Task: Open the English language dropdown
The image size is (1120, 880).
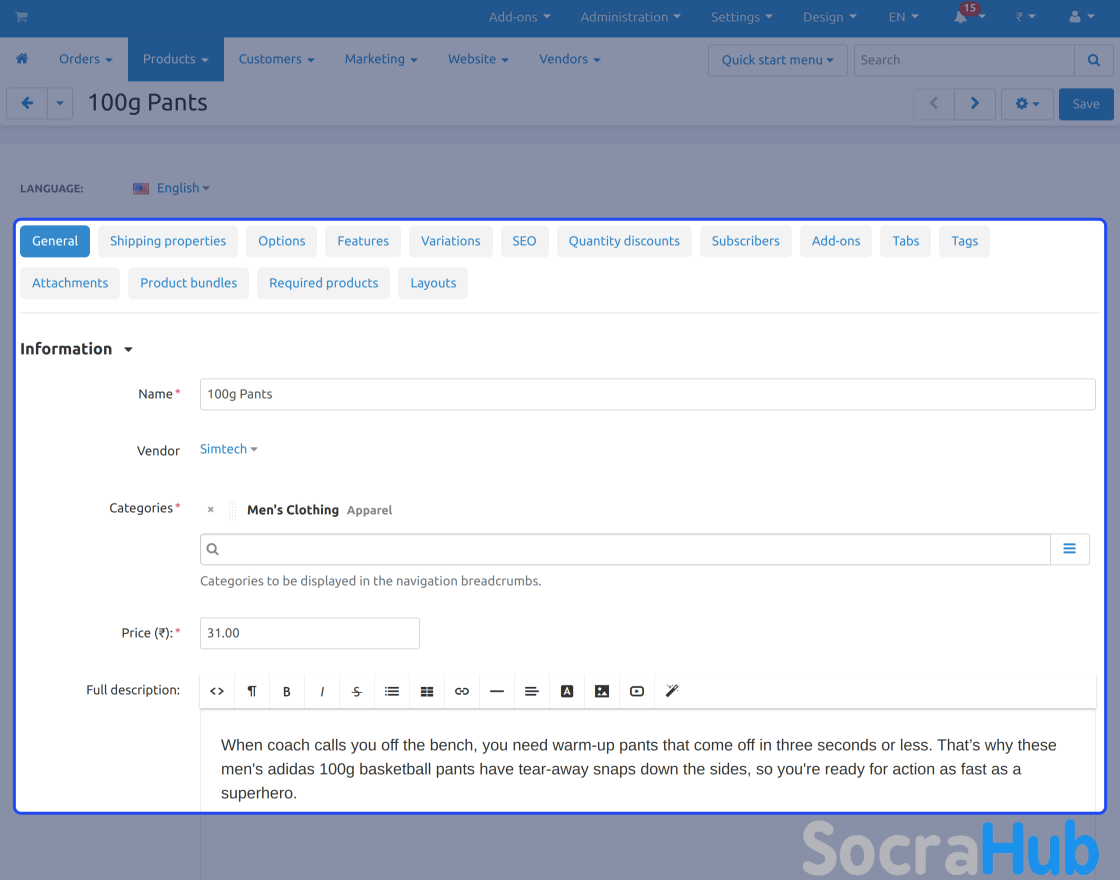Action: [172, 188]
